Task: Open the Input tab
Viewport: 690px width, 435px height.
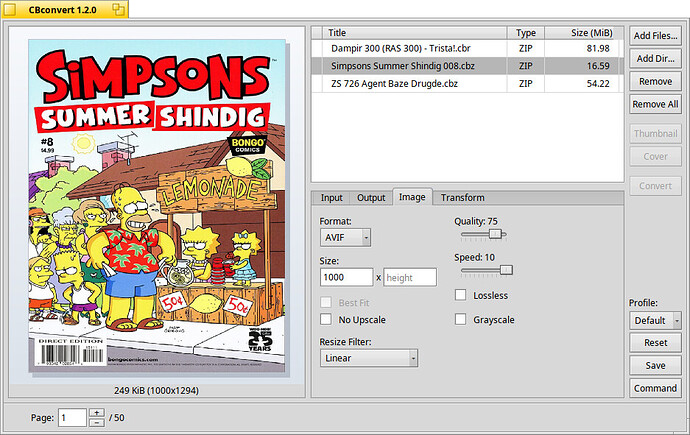Action: 331,198
